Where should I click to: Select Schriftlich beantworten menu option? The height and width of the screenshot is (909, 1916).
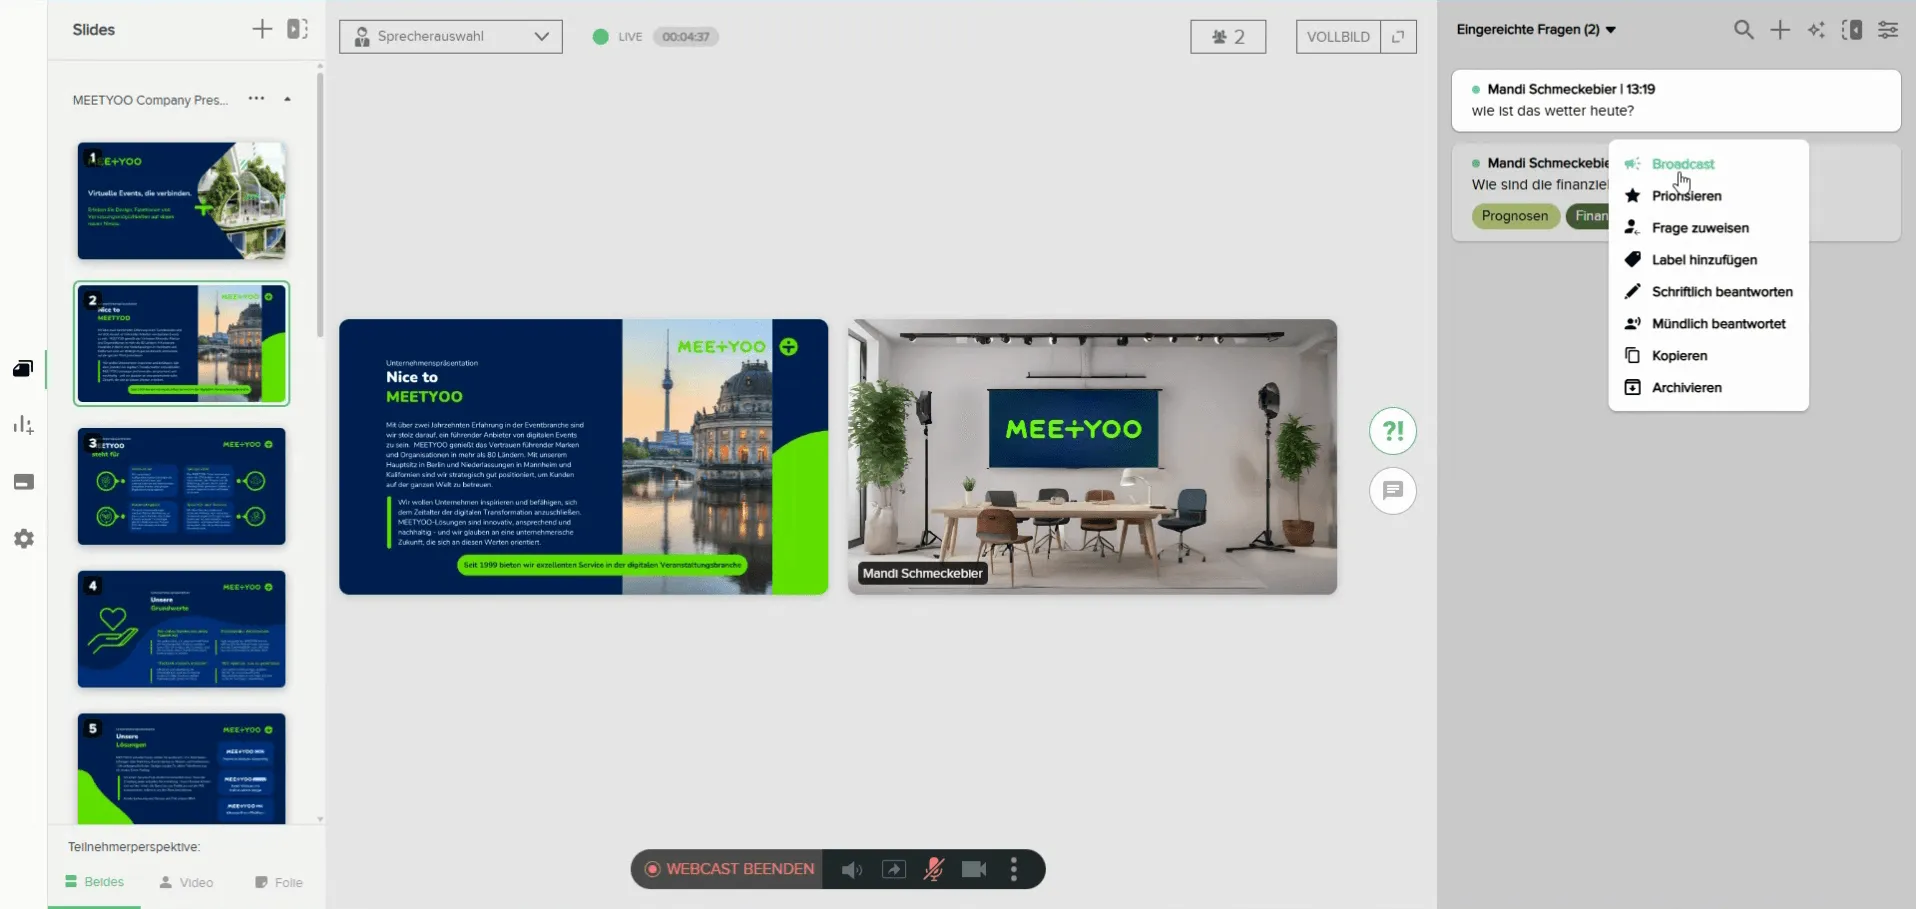[x=1721, y=292]
